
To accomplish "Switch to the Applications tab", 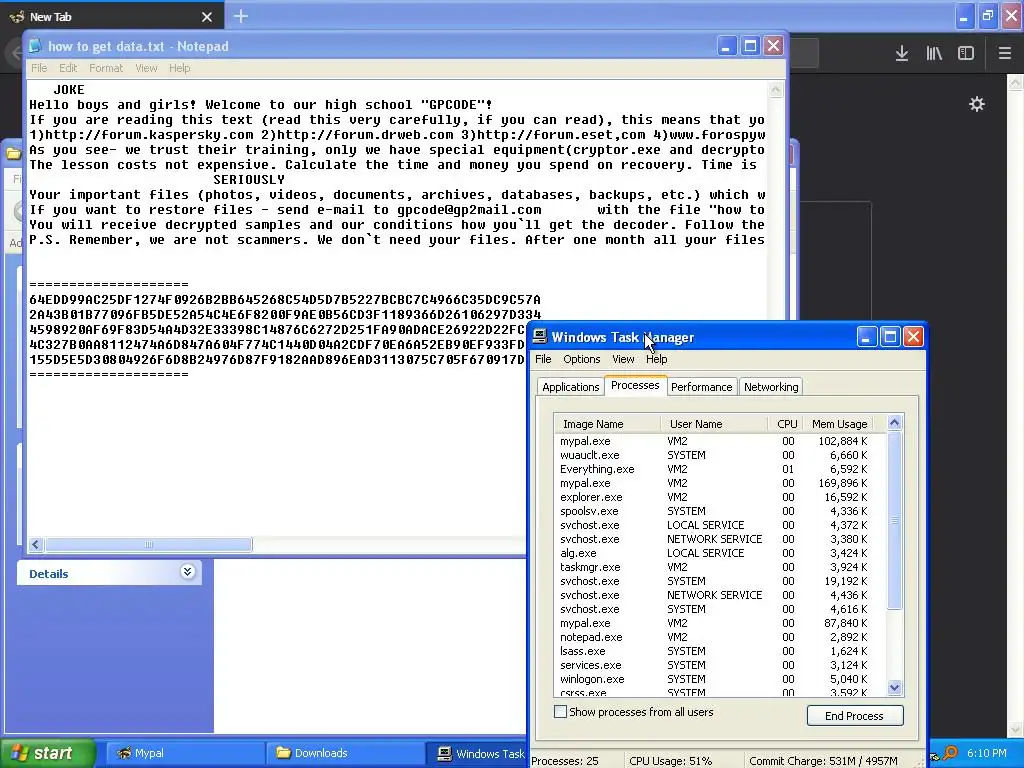I will 570,387.
